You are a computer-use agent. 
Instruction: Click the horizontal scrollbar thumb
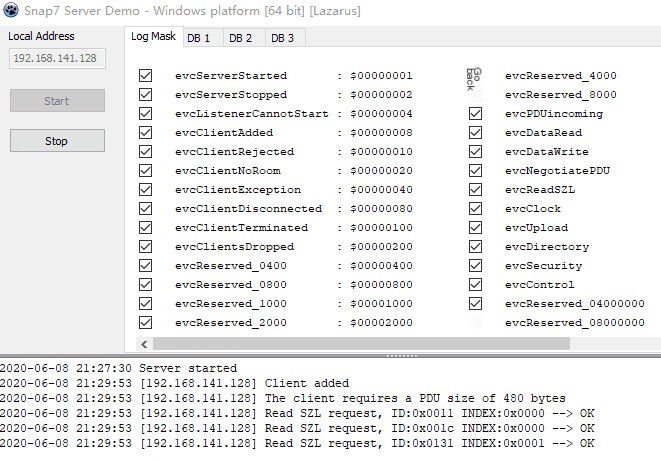coord(361,344)
